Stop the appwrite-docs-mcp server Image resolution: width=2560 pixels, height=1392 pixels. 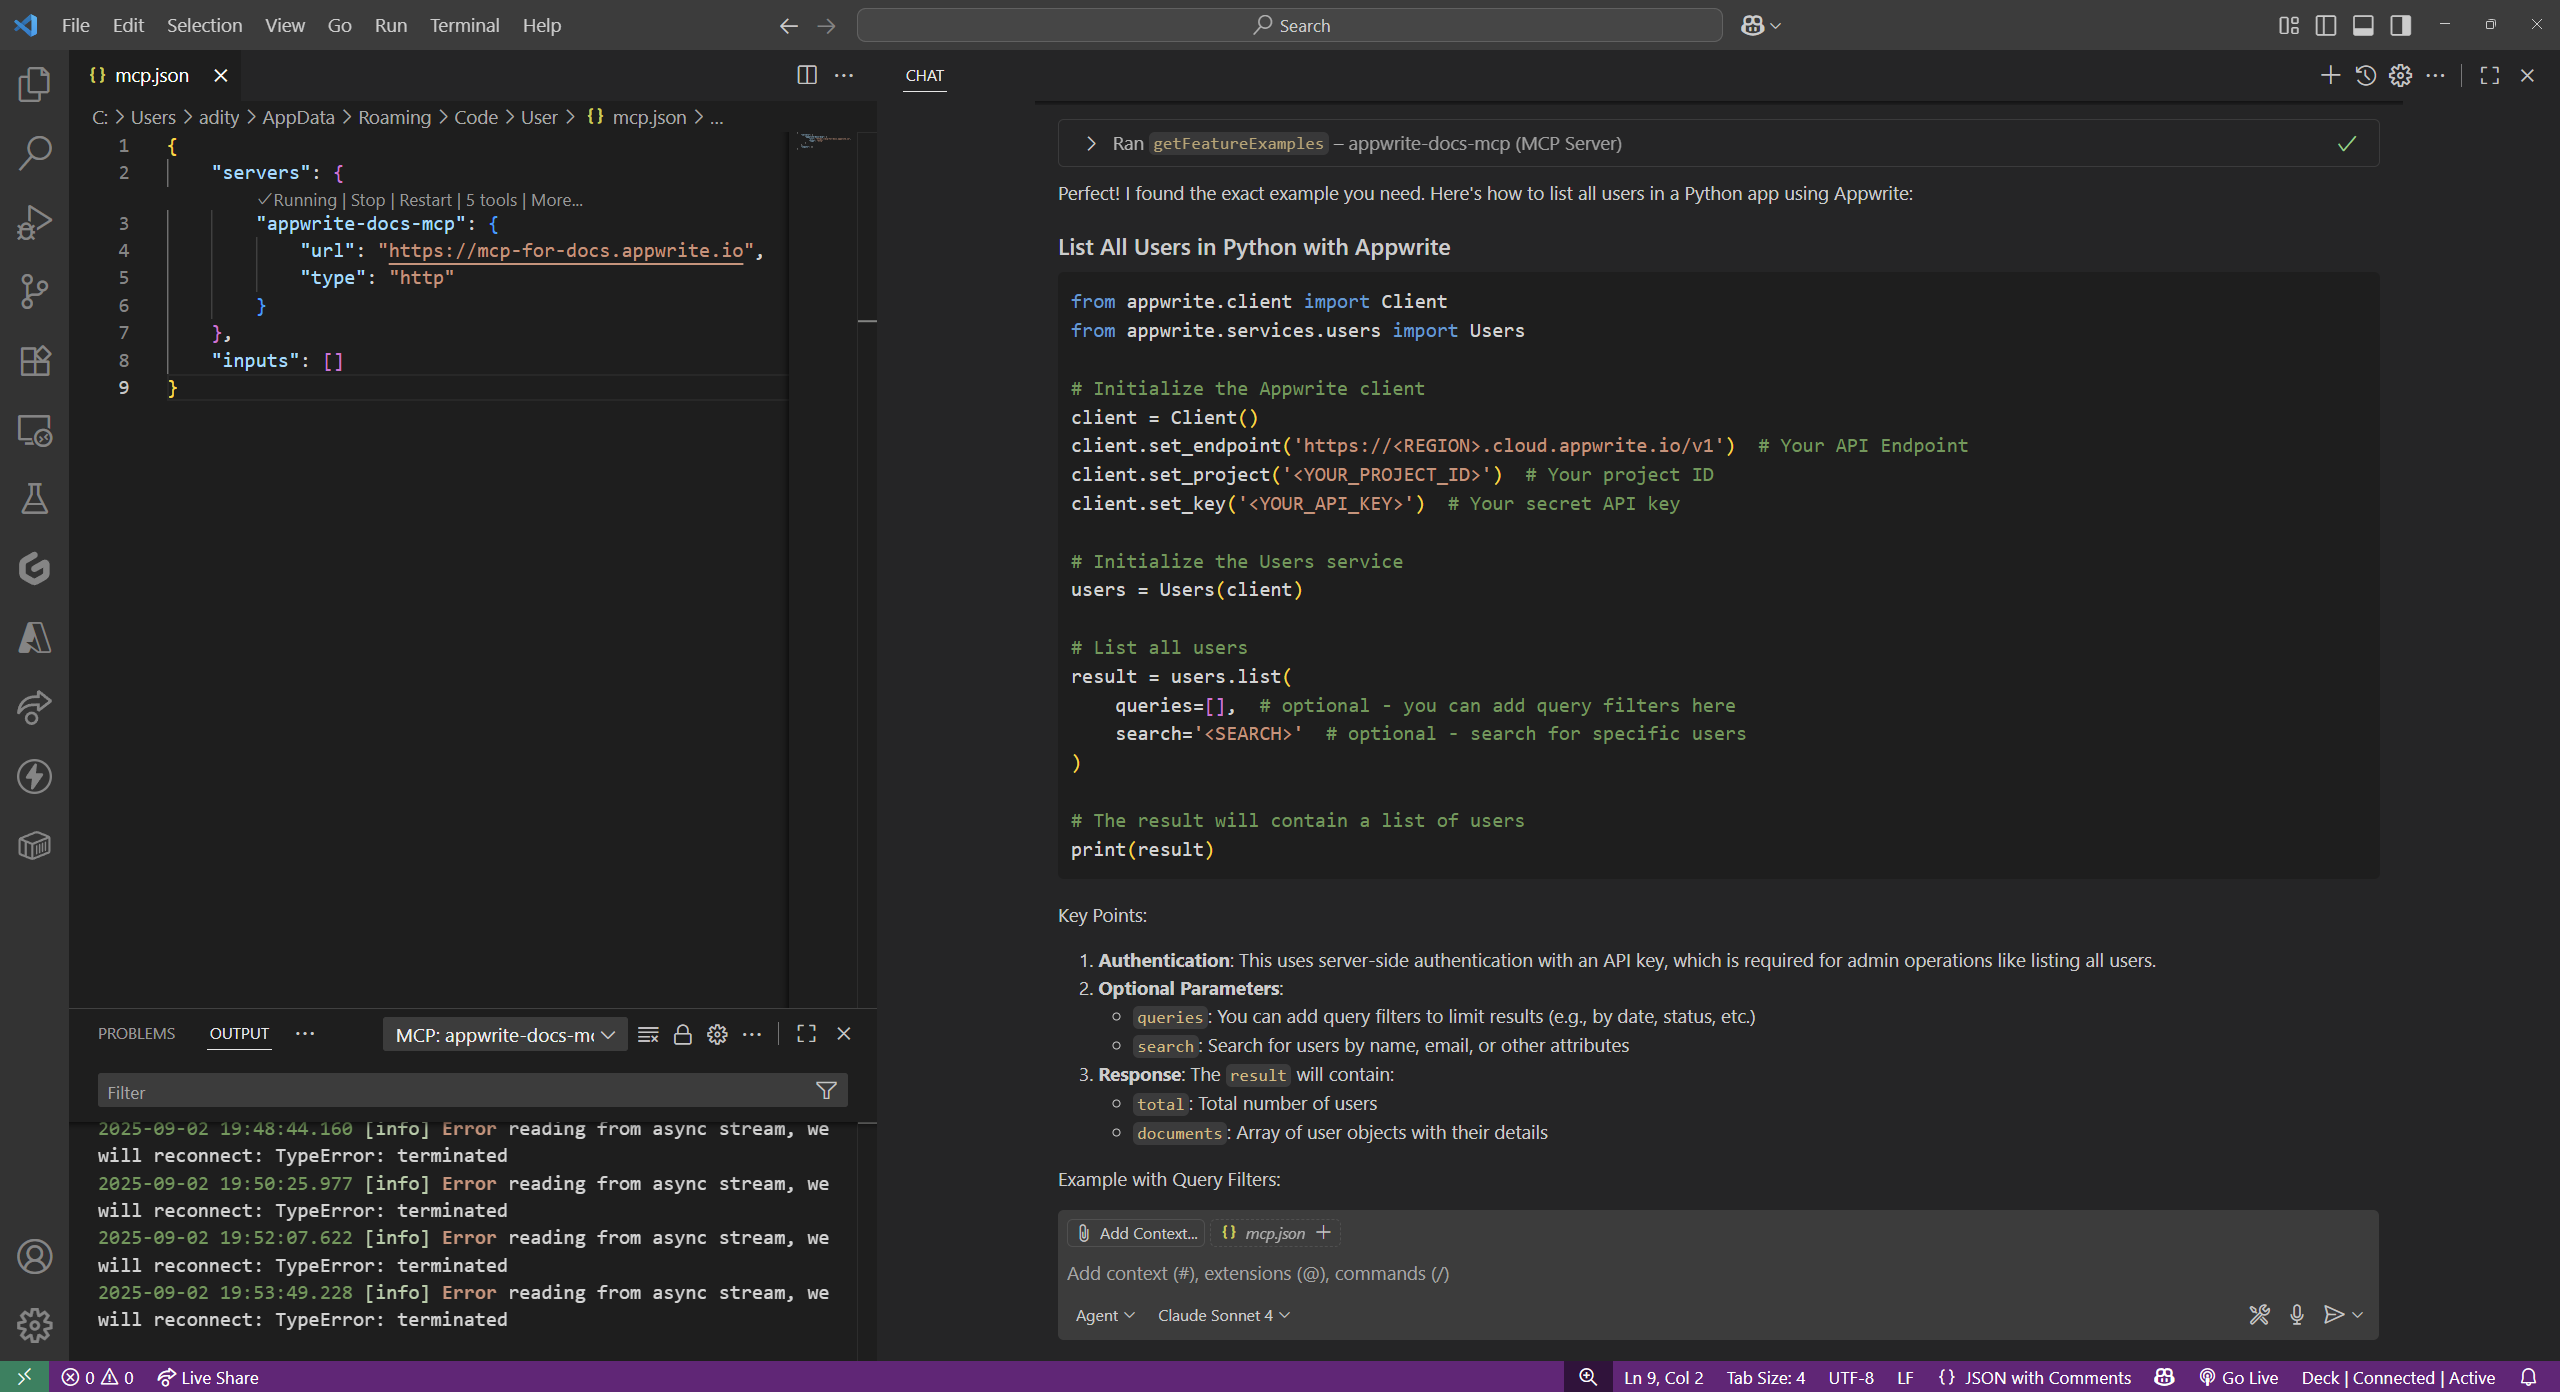pyautogui.click(x=367, y=200)
